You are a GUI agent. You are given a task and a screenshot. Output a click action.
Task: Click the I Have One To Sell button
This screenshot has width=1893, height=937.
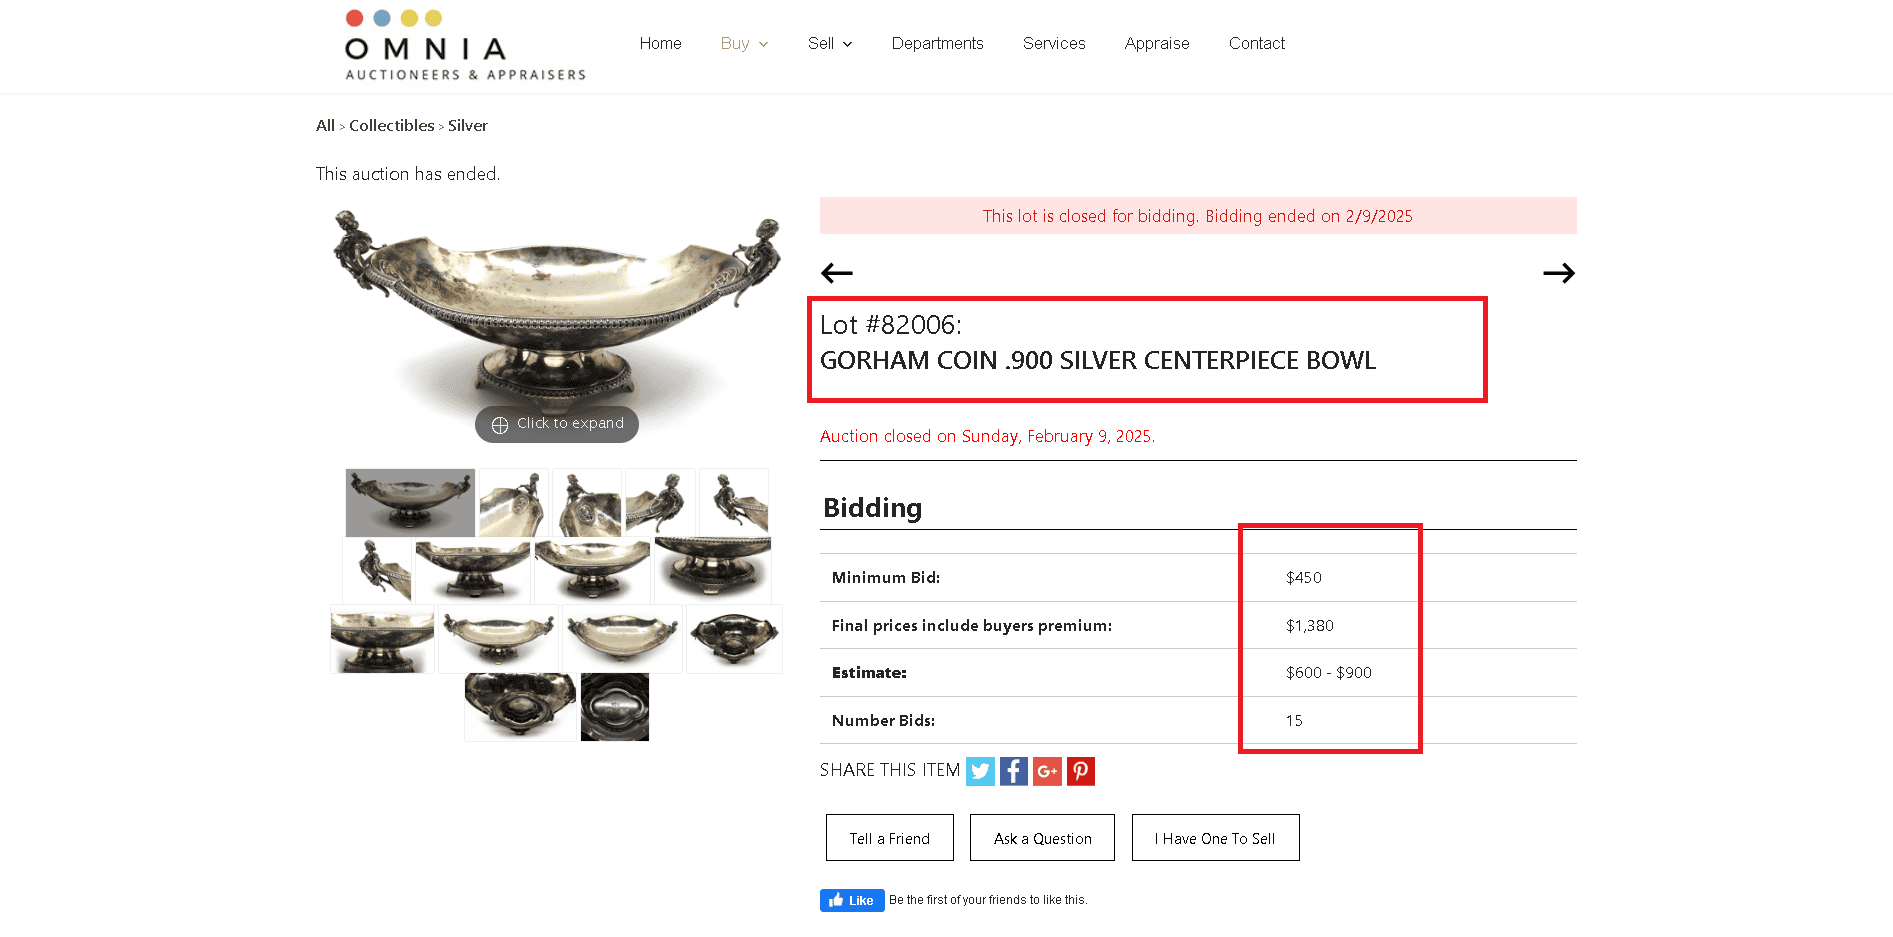pos(1215,837)
